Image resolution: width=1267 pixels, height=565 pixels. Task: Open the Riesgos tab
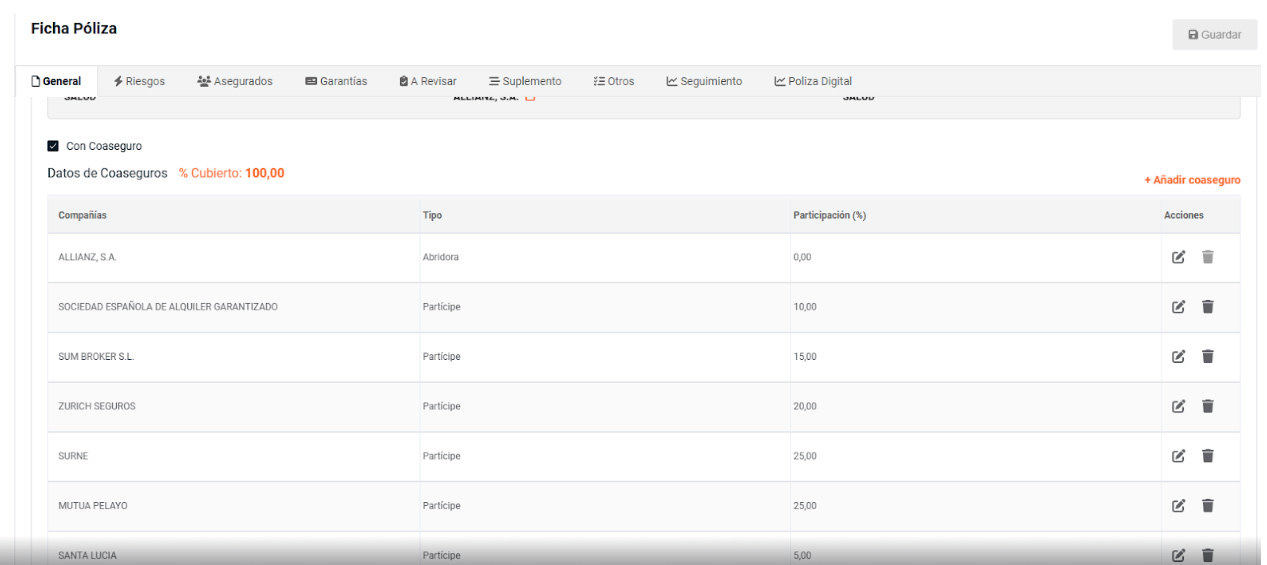click(x=139, y=82)
